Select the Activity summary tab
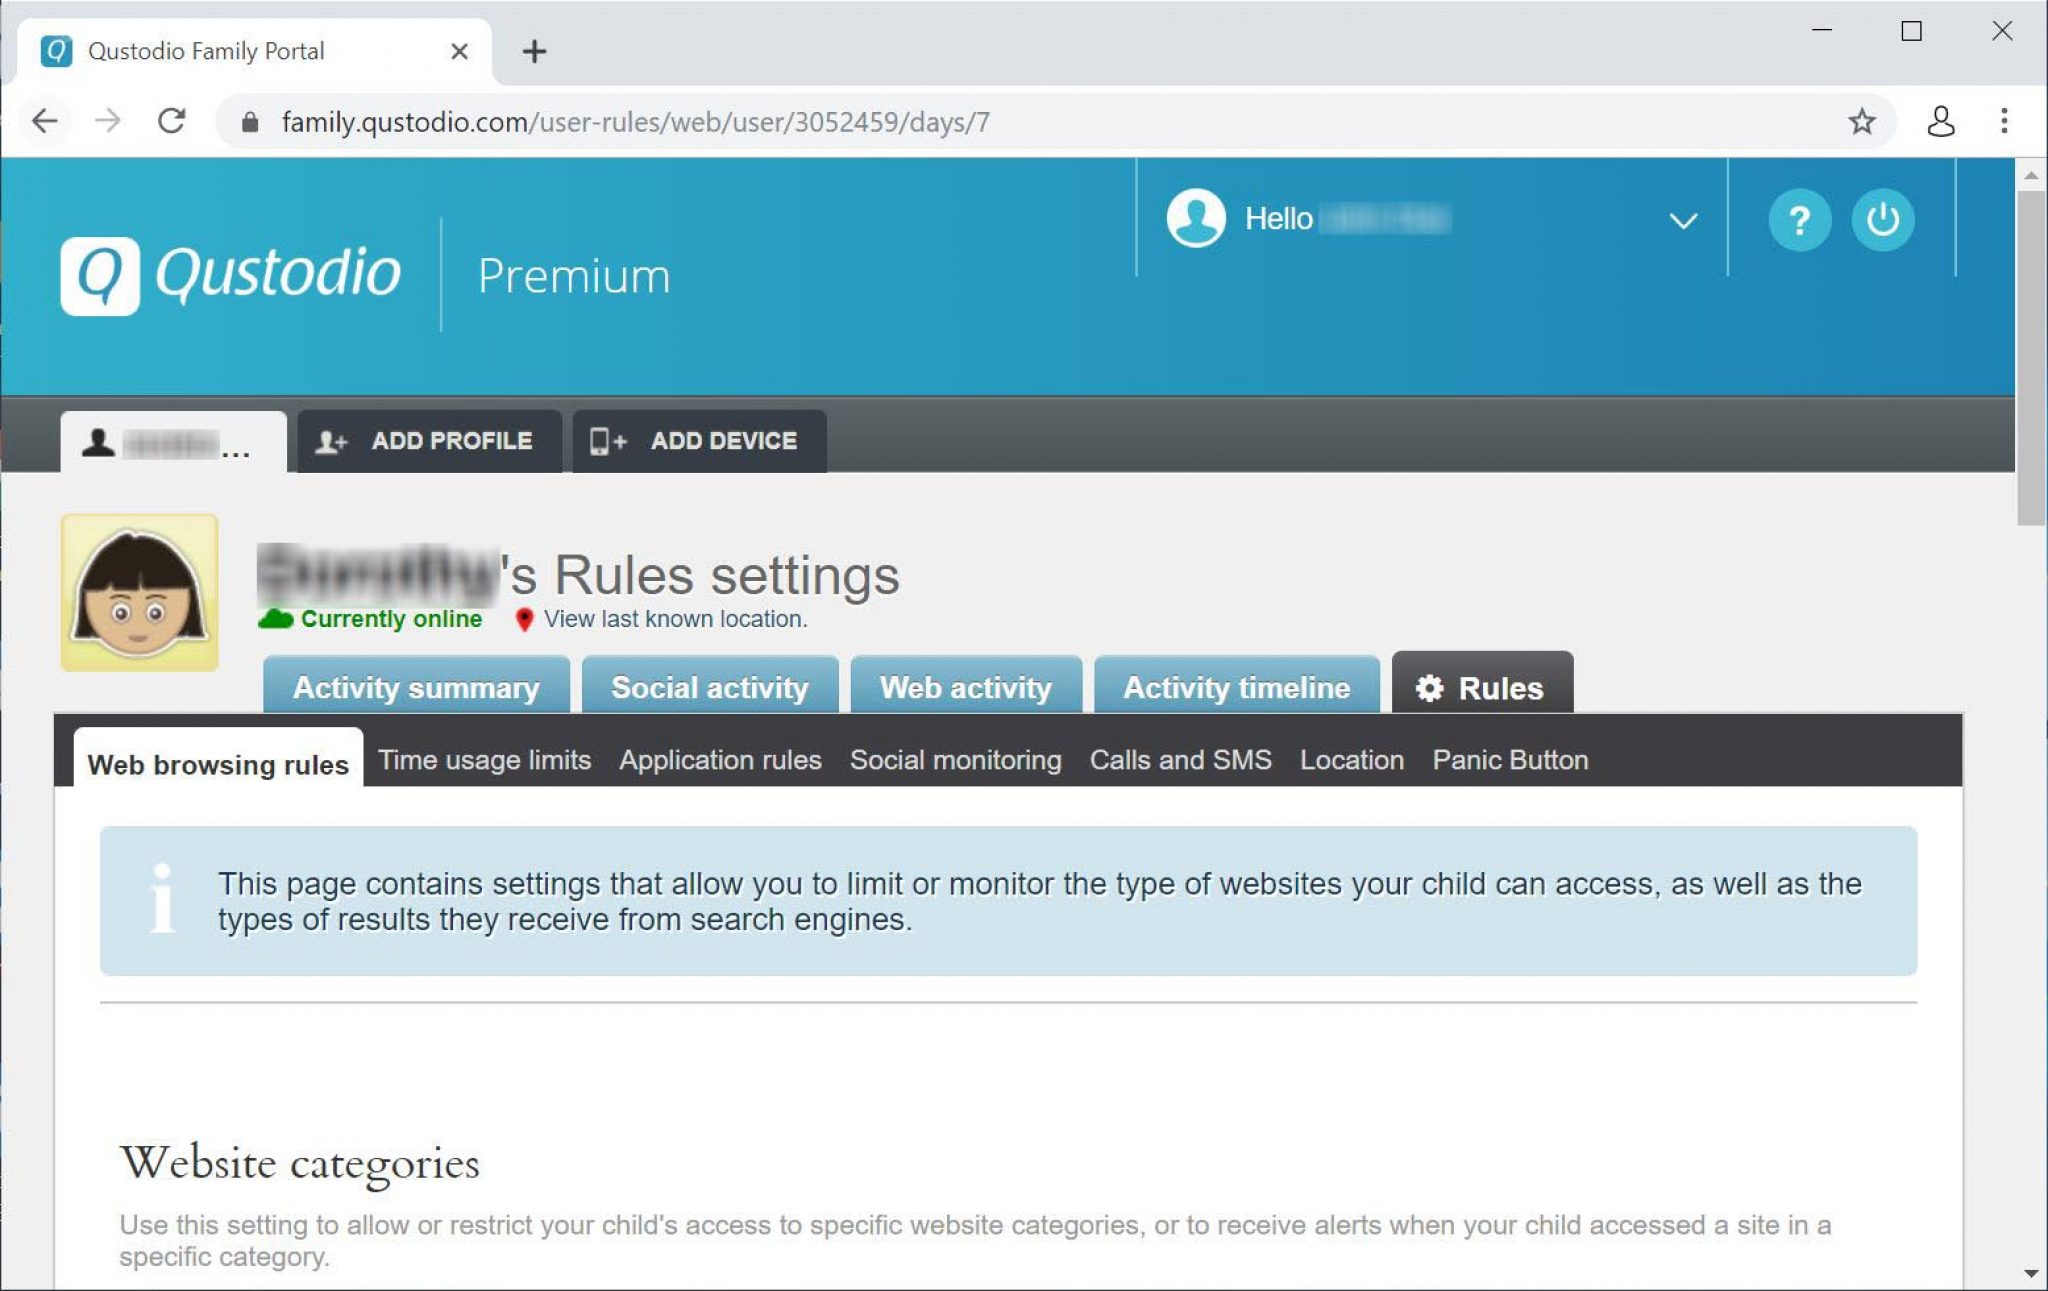This screenshot has height=1291, width=2048. point(415,687)
